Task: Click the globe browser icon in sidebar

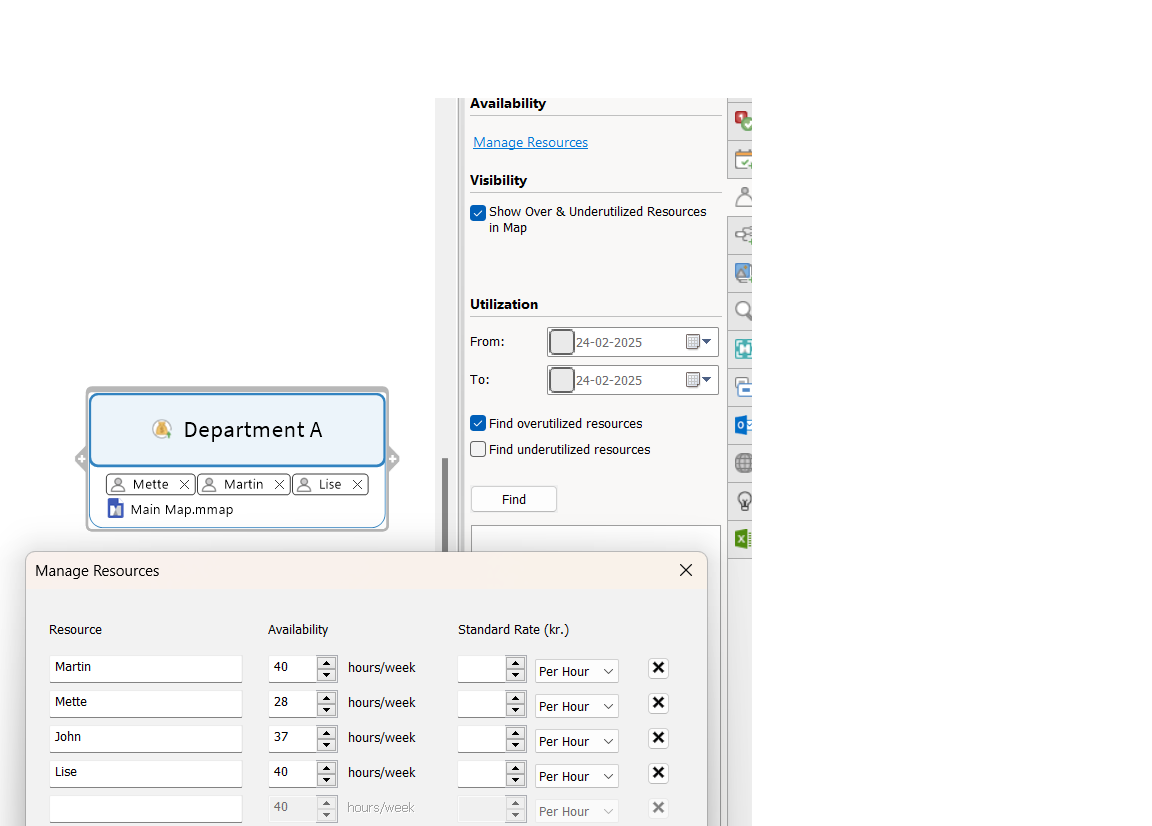Action: tap(741, 463)
